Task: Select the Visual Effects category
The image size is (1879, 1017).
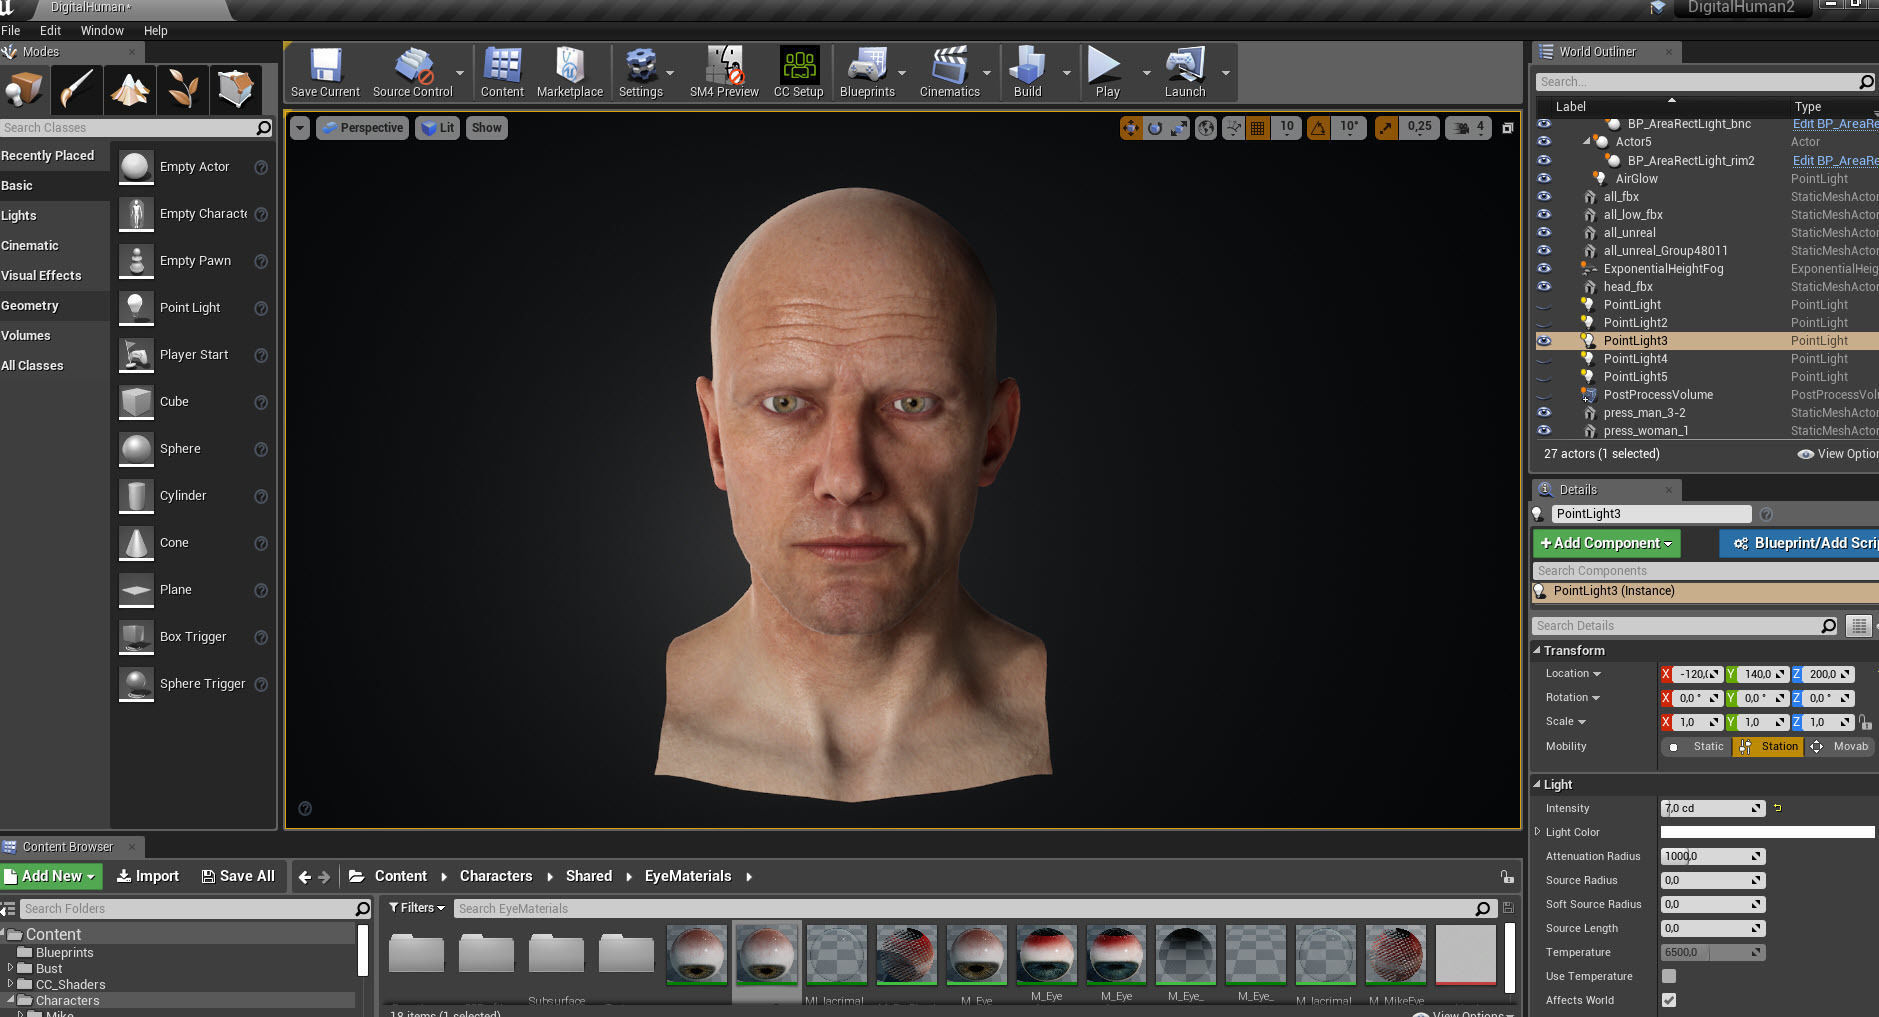Action: pyautogui.click(x=54, y=276)
